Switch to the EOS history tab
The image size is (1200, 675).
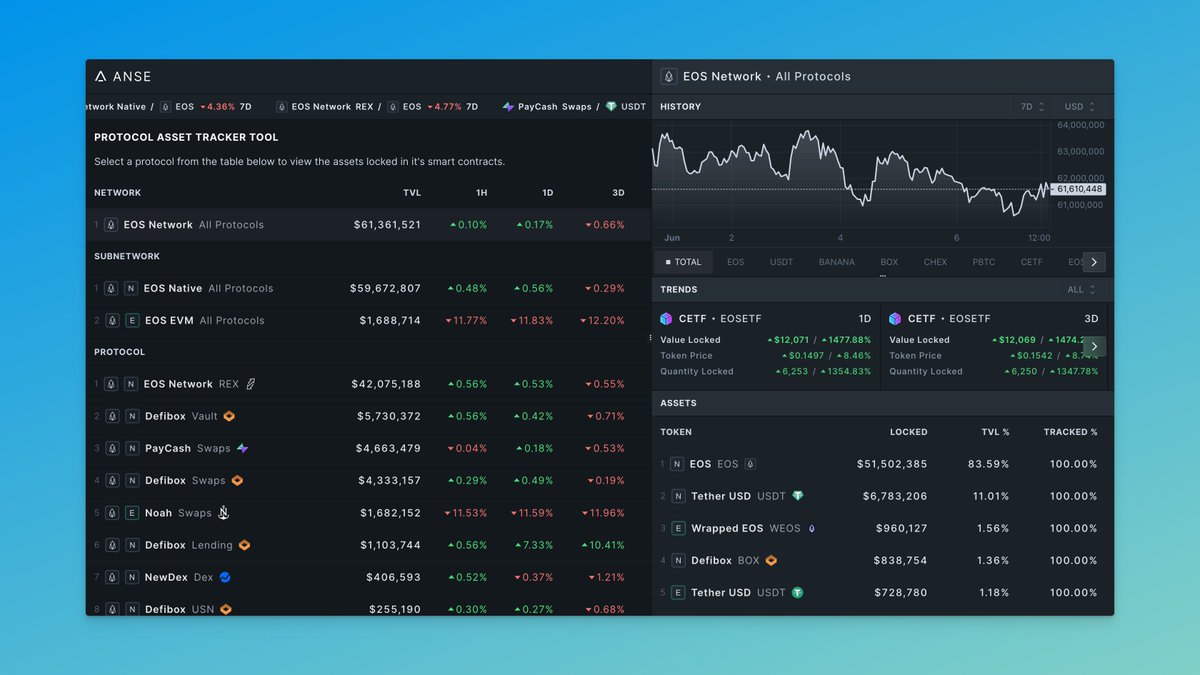pos(736,262)
